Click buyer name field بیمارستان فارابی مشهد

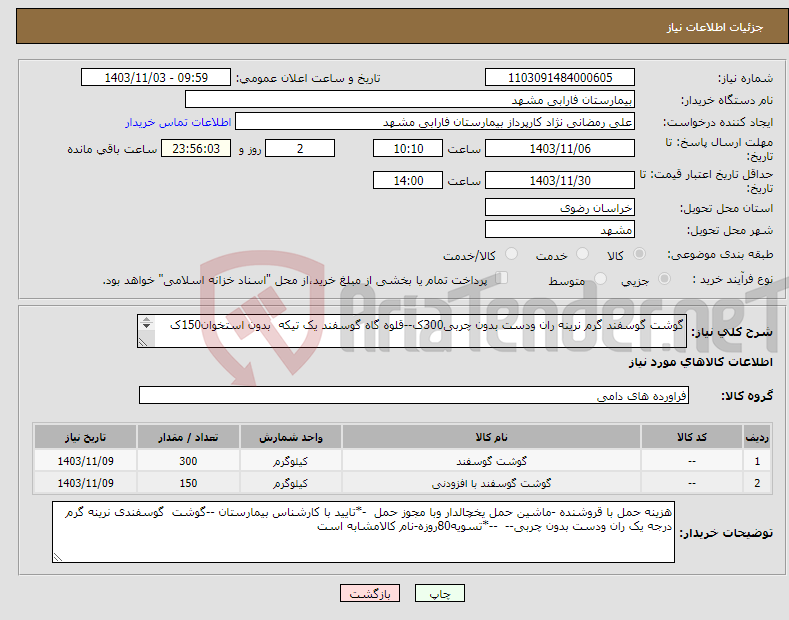(x=410, y=100)
